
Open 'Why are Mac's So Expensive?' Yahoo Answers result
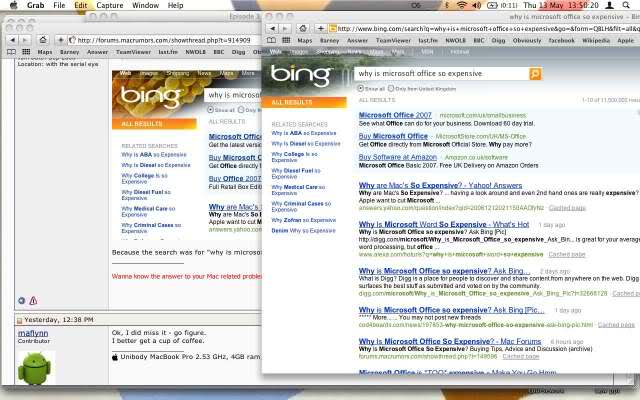[440, 185]
